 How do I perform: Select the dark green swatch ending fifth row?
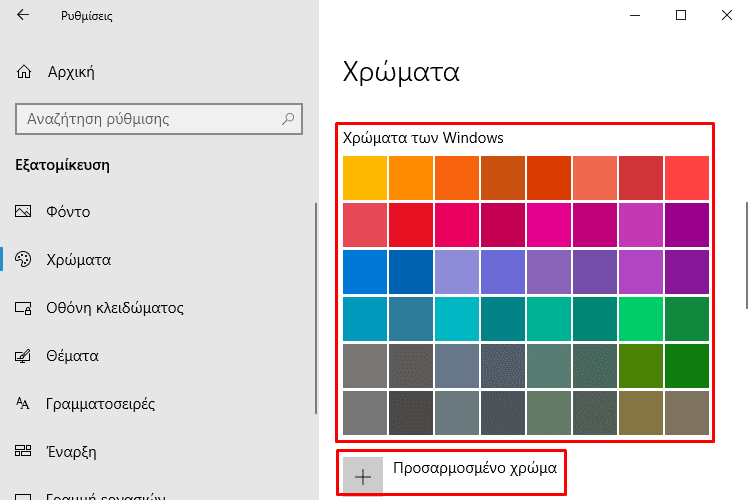pos(687,366)
